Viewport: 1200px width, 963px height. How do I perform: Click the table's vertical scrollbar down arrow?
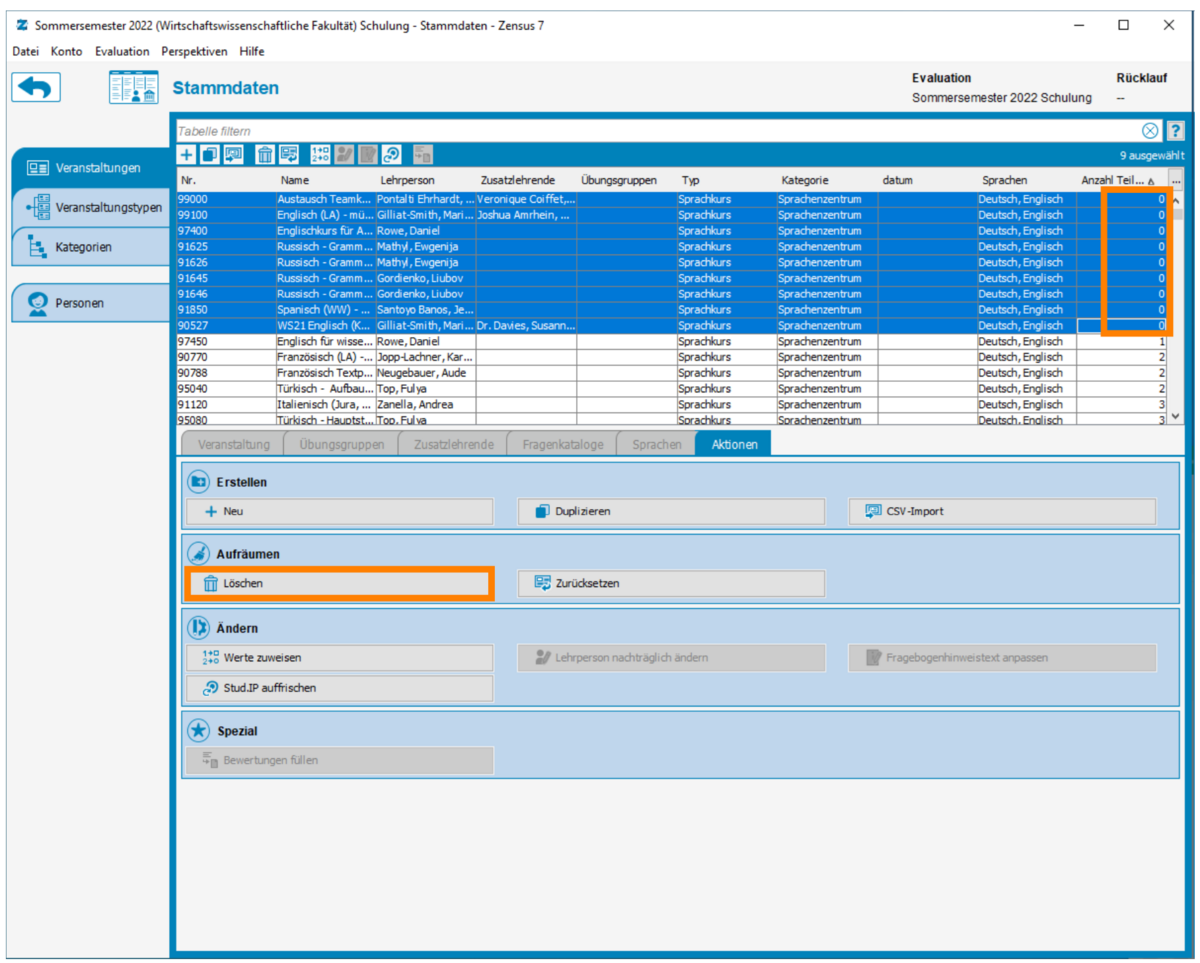pyautogui.click(x=1176, y=417)
